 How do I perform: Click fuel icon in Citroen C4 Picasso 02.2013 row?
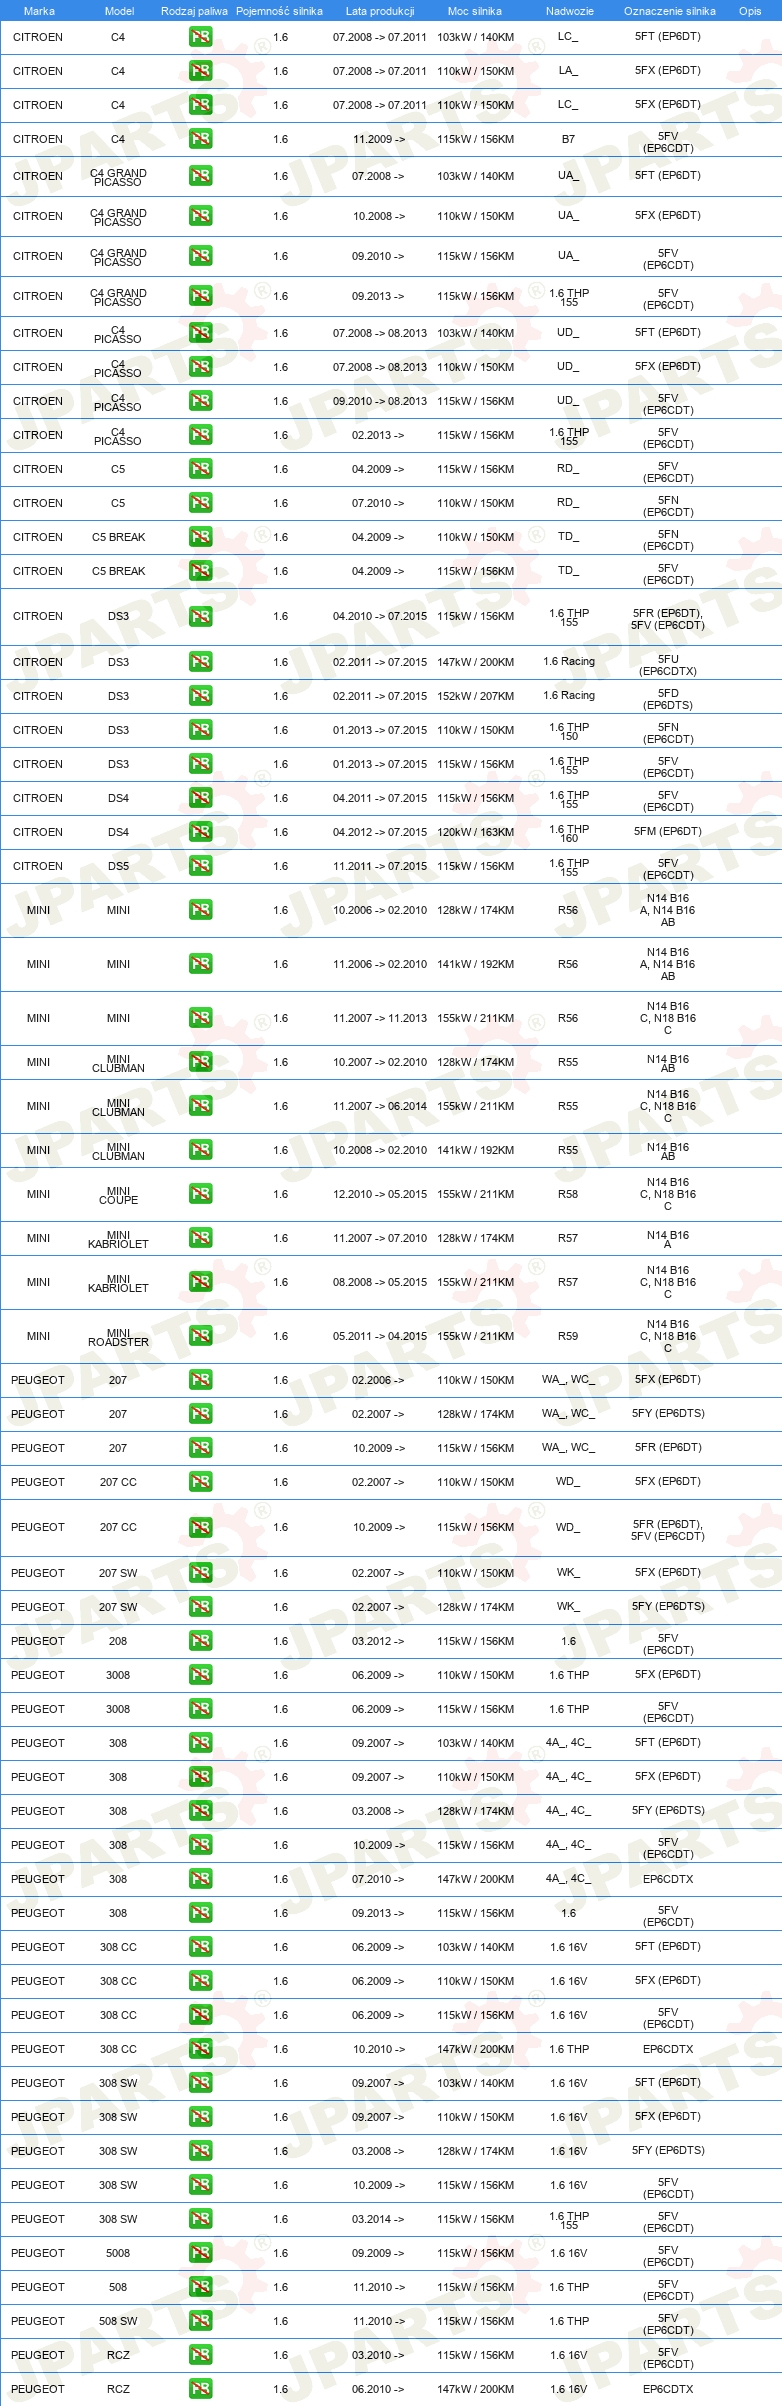(x=200, y=435)
